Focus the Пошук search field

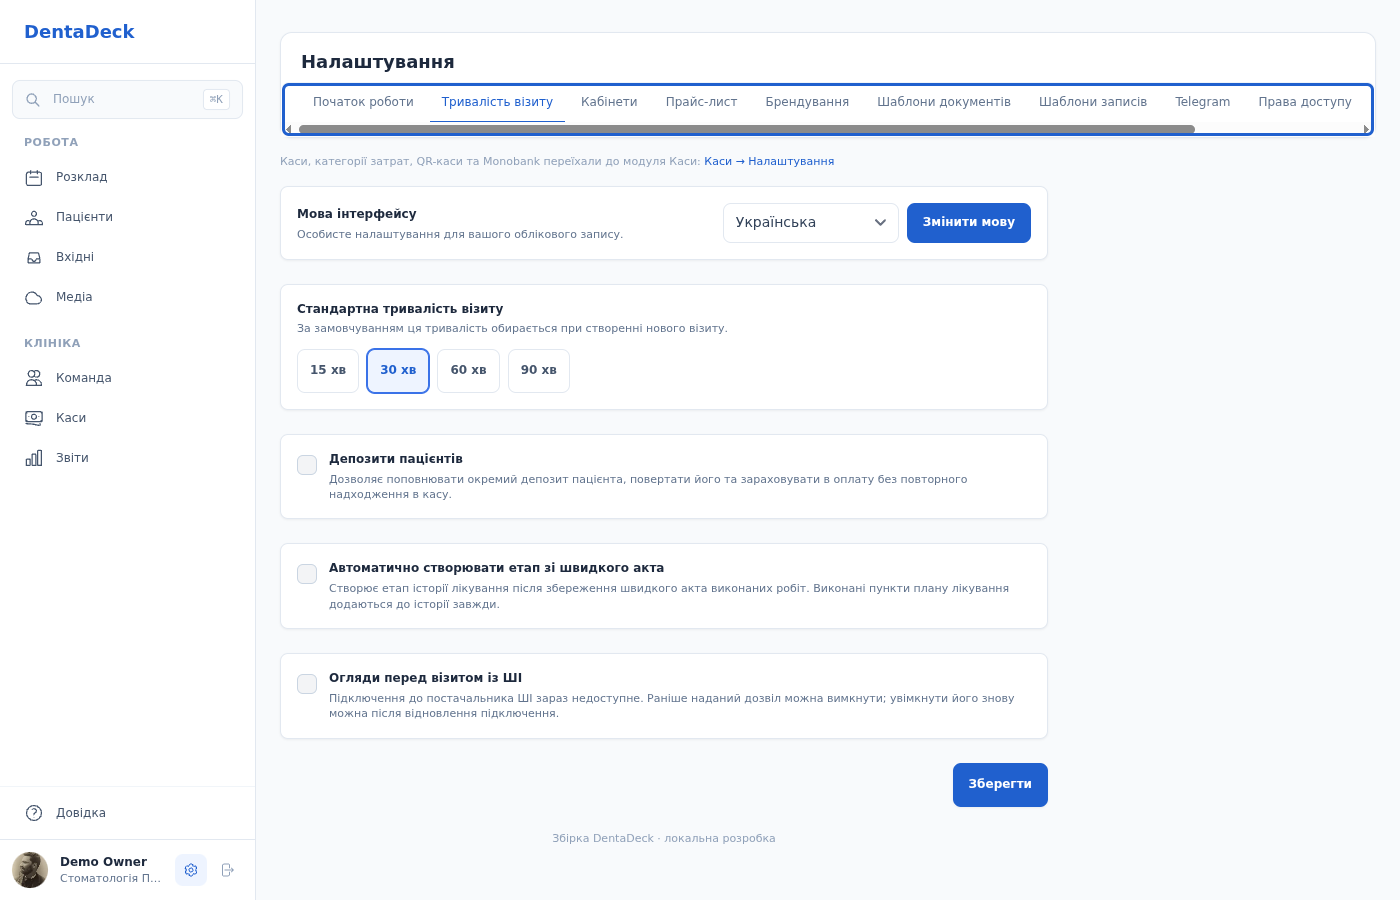[127, 100]
